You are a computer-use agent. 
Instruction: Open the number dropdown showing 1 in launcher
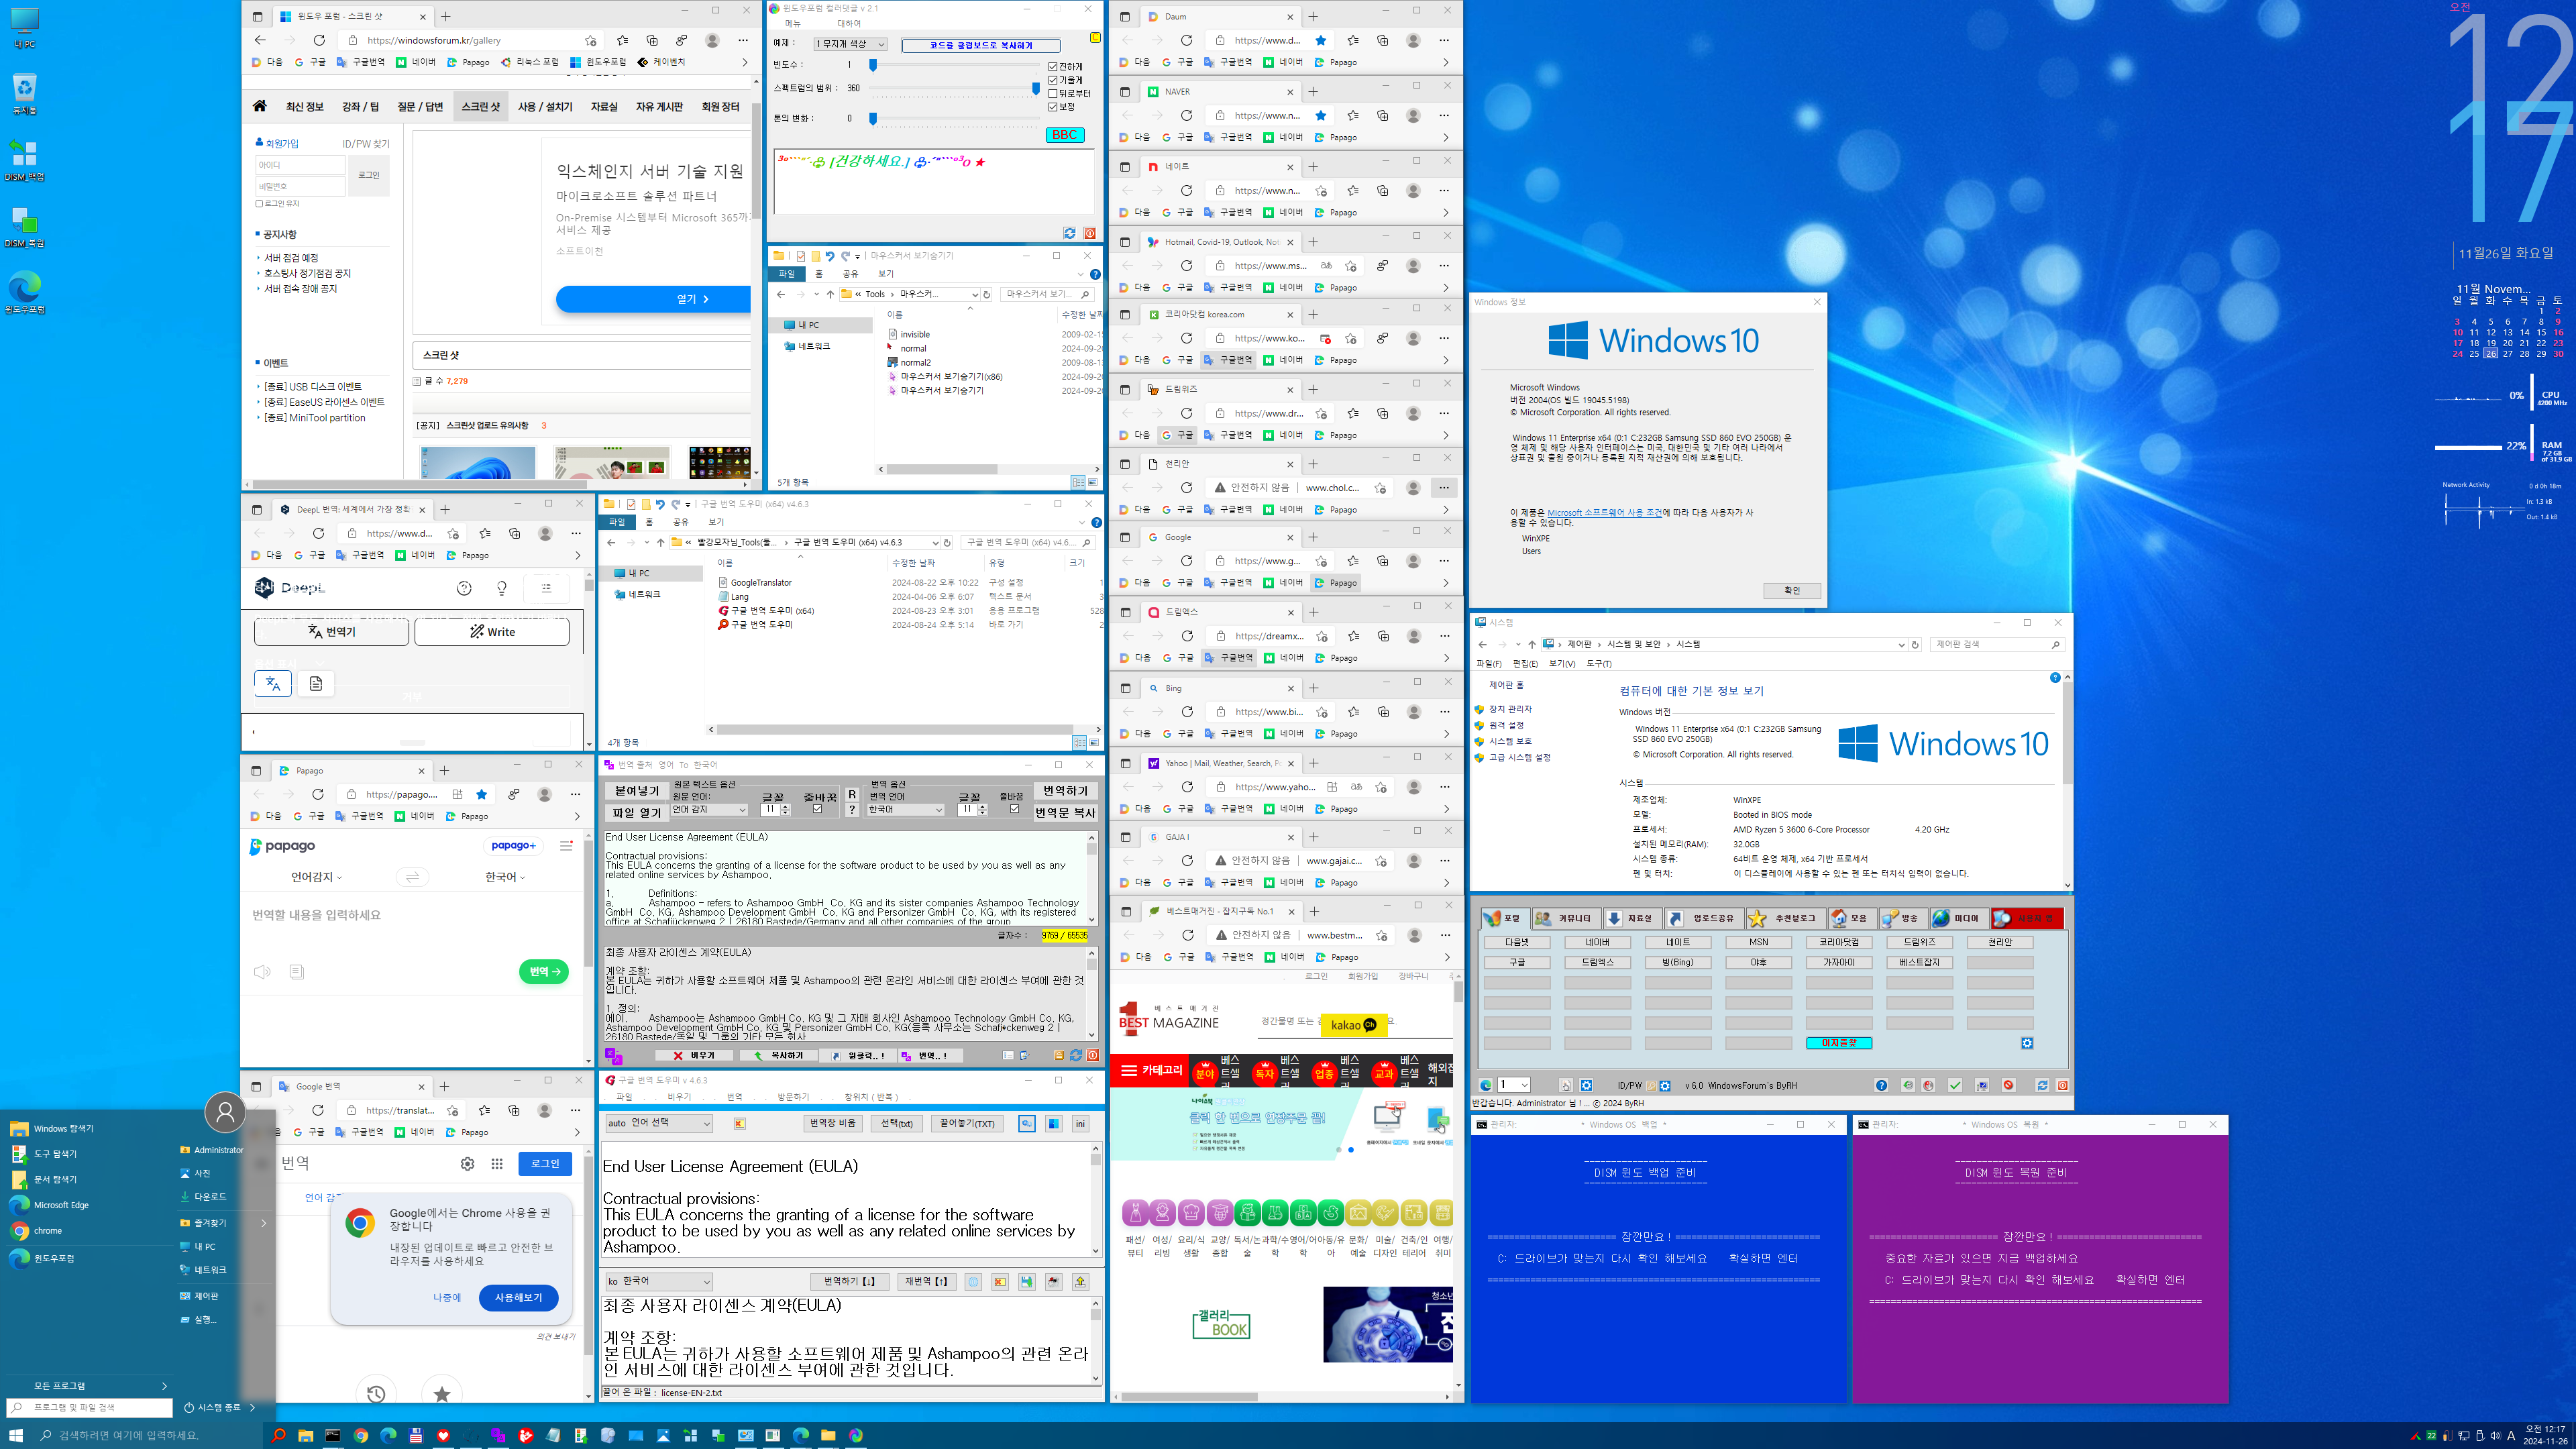[x=1514, y=1085]
